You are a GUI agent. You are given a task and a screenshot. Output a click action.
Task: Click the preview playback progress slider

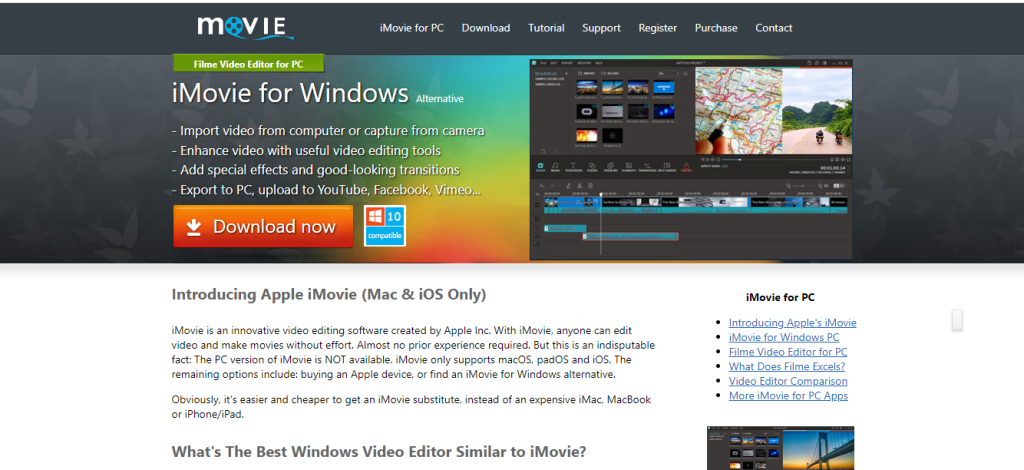pos(775,159)
